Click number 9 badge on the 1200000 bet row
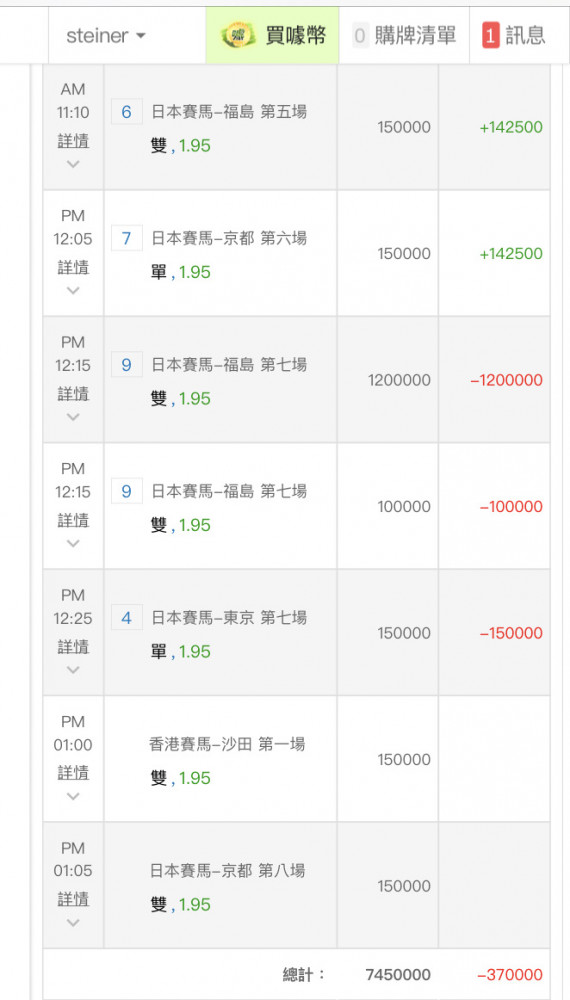The height and width of the screenshot is (1000, 570). (x=126, y=365)
